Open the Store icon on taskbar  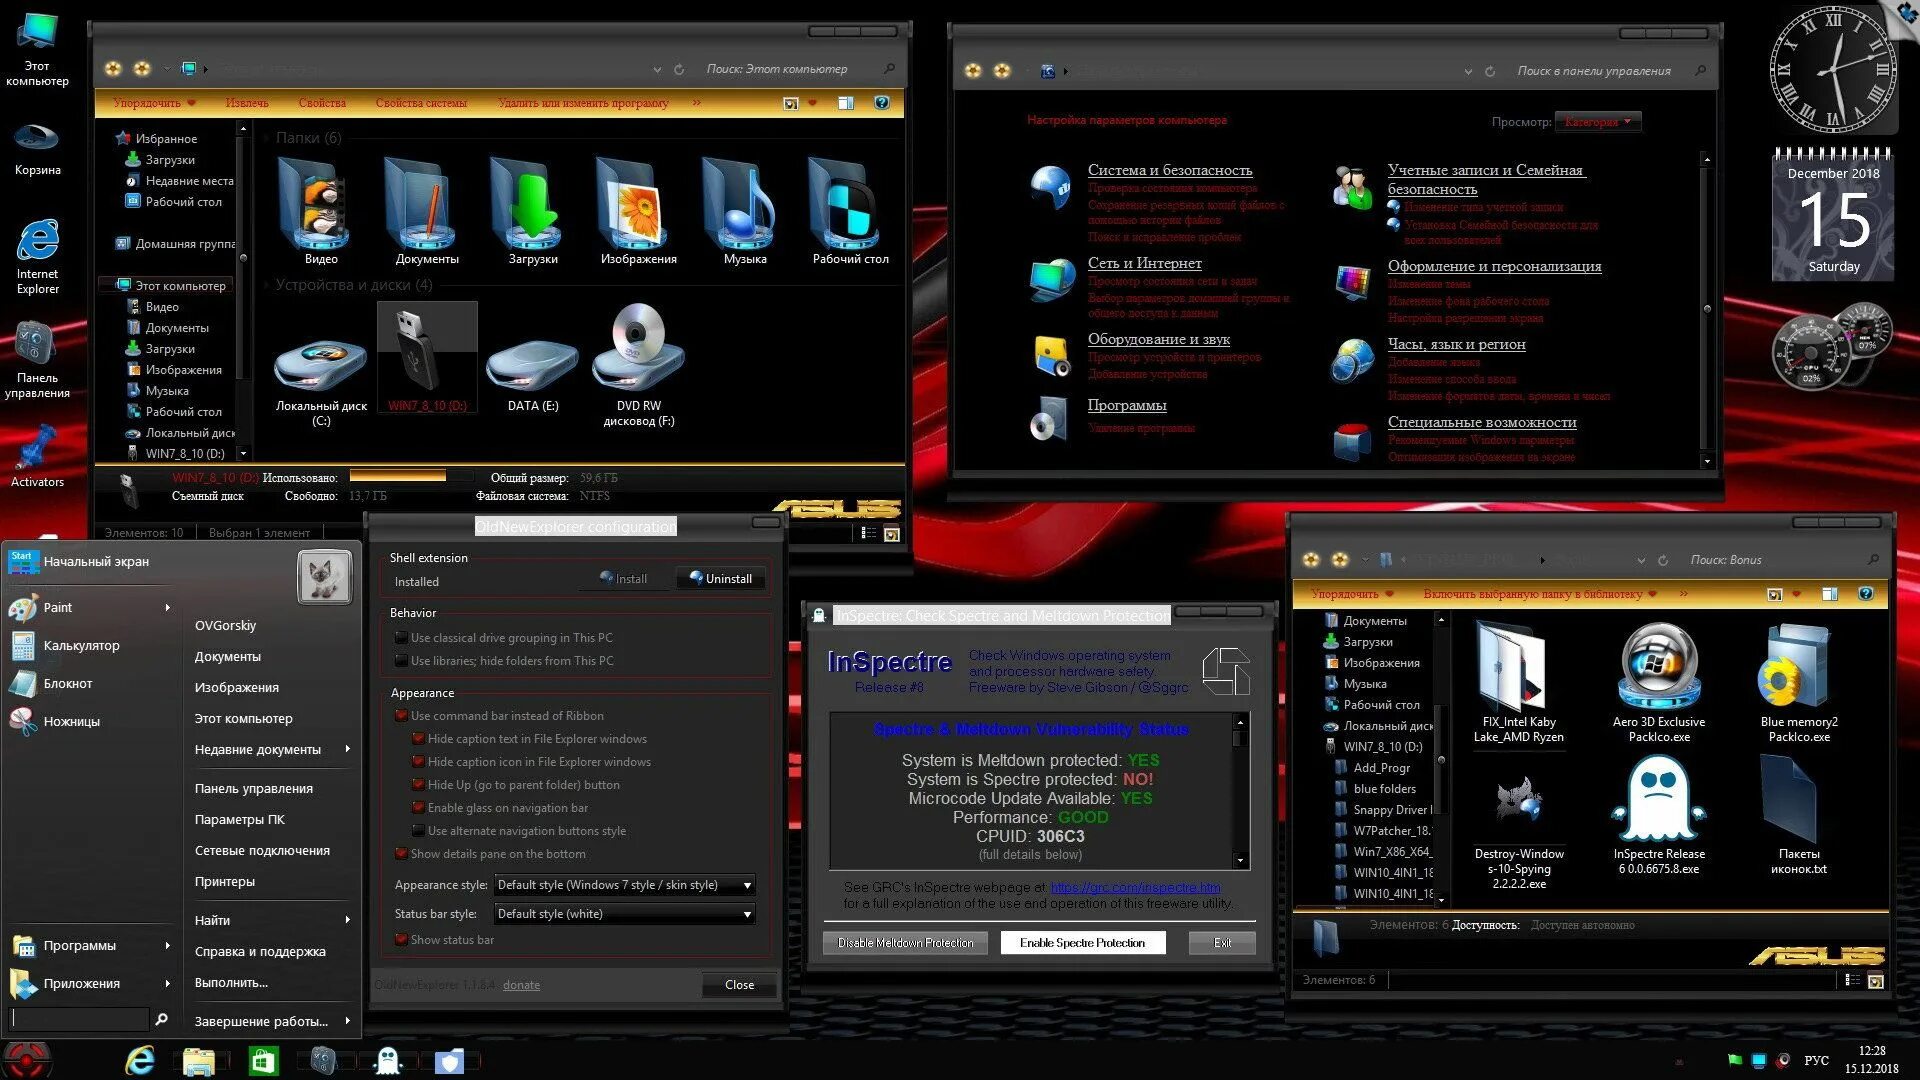[x=263, y=1060]
